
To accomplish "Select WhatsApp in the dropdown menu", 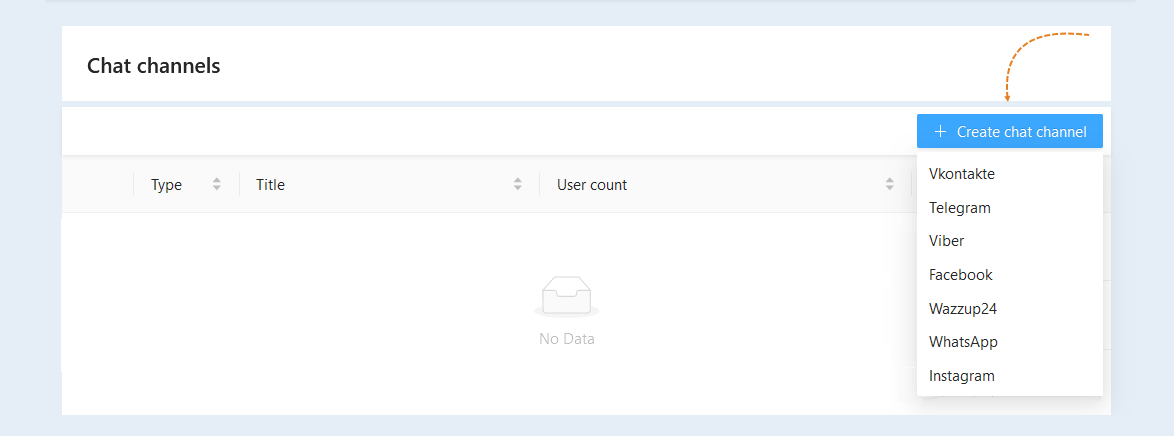I will [x=1009, y=342].
